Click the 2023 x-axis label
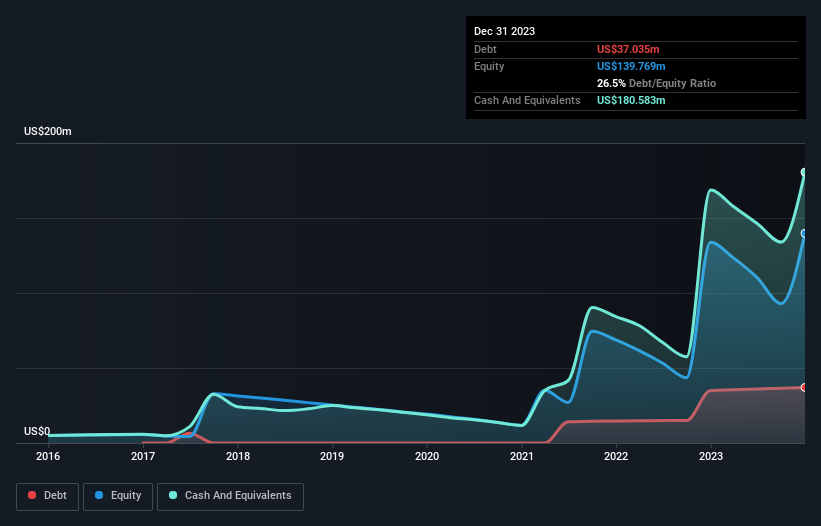 point(711,456)
